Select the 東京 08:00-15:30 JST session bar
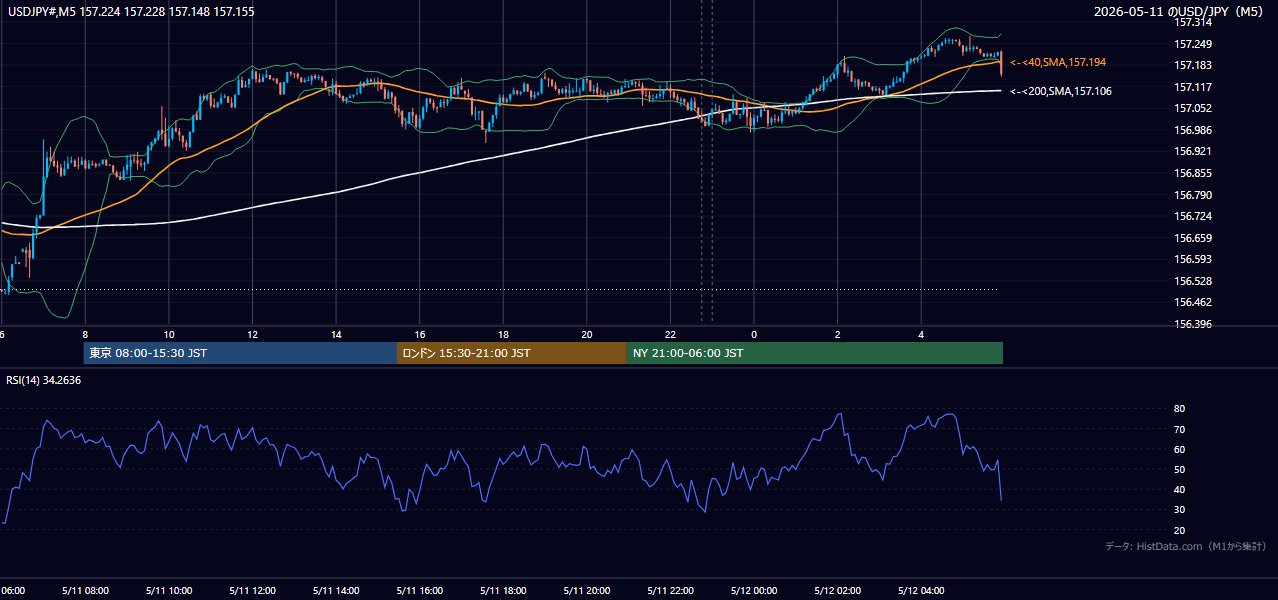 pos(240,353)
